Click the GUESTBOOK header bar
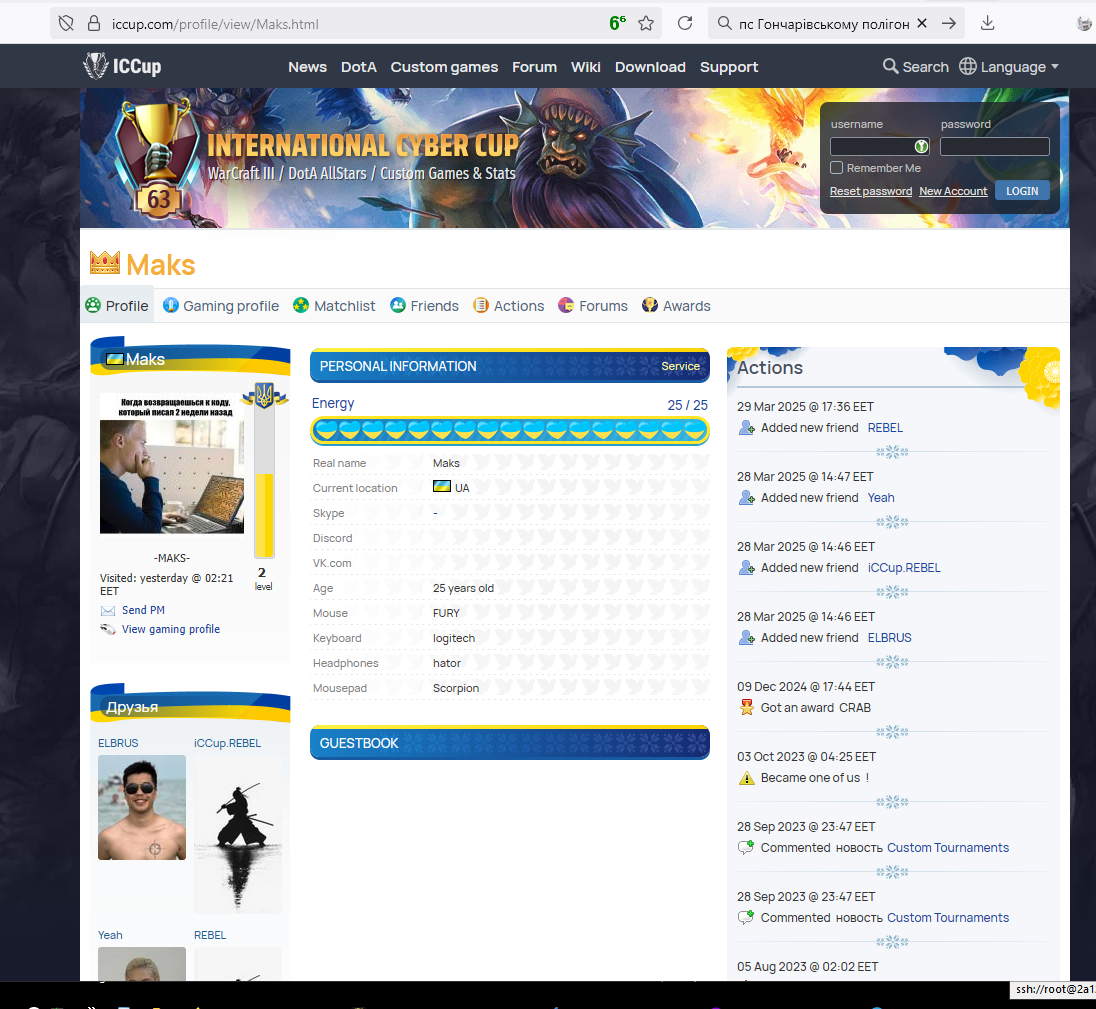1096x1009 pixels. [x=510, y=742]
